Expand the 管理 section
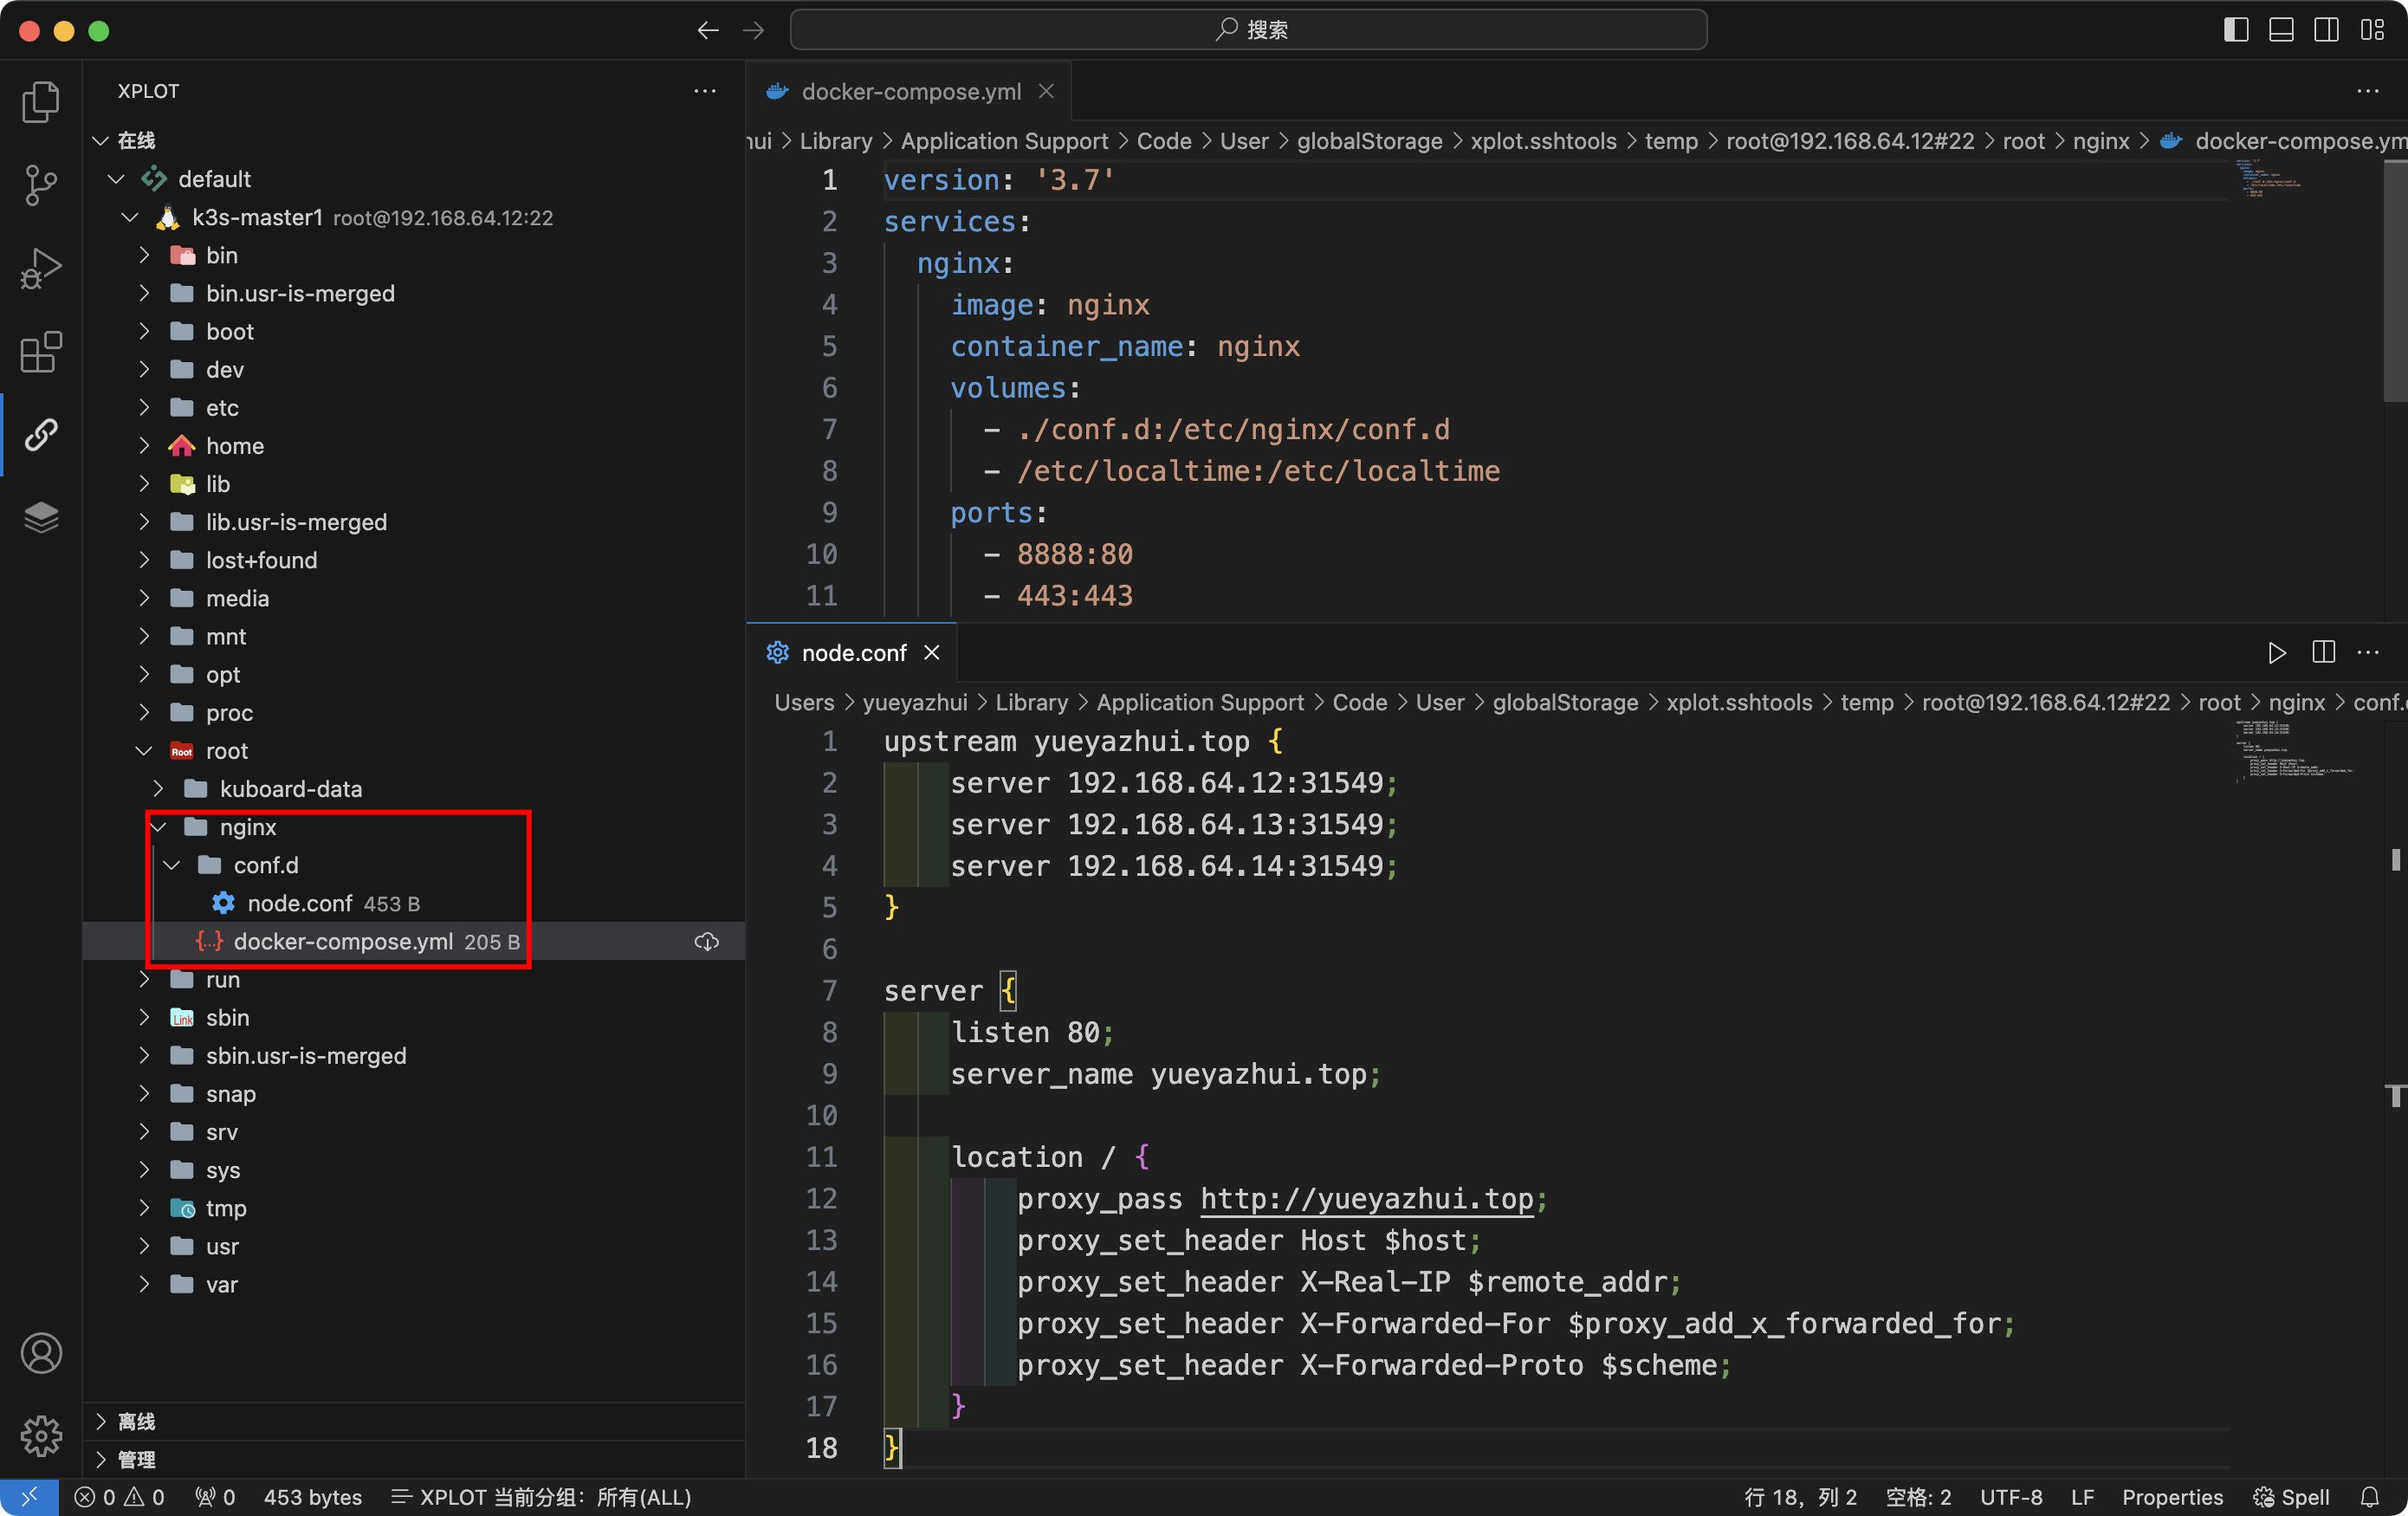 pyautogui.click(x=100, y=1459)
